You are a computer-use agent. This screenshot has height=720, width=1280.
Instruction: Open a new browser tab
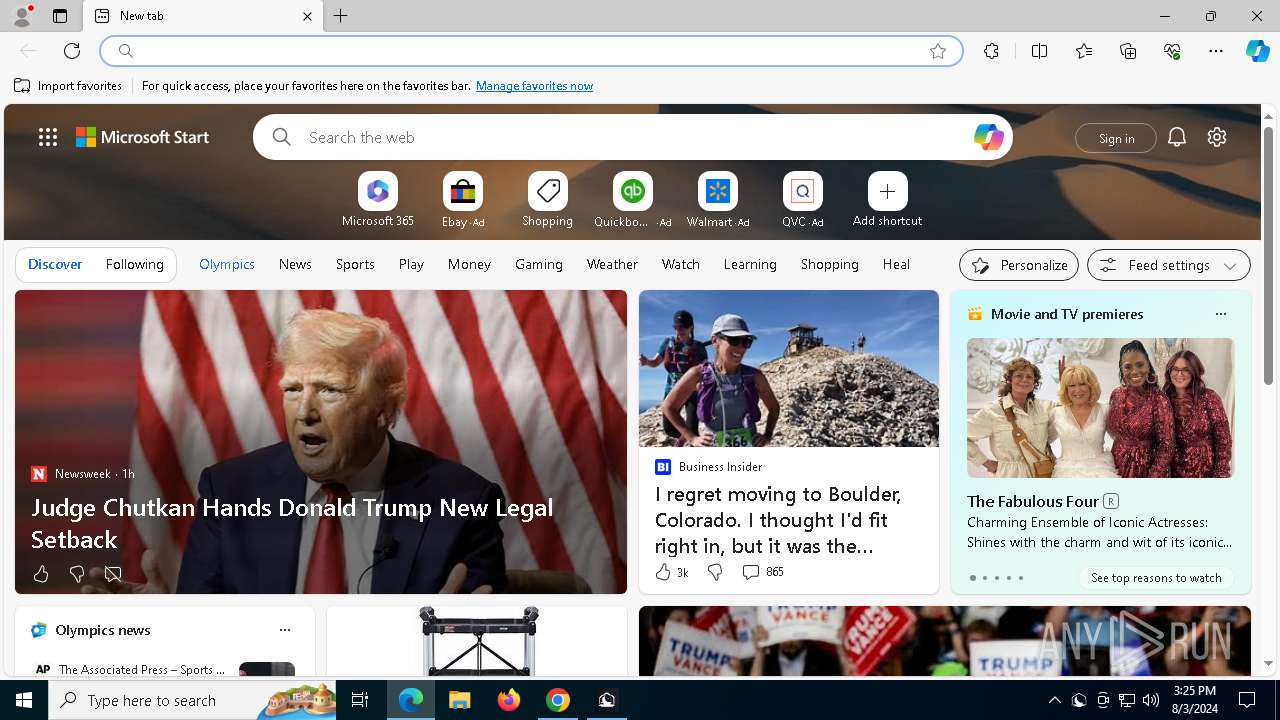341,16
